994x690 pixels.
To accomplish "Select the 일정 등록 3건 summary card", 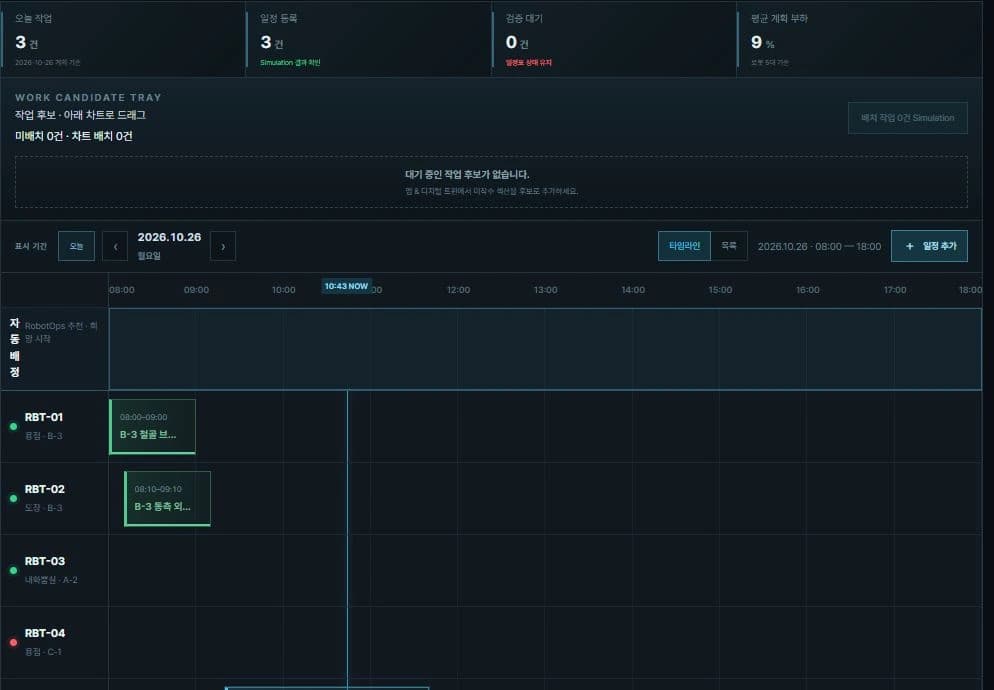I will (x=369, y=39).
